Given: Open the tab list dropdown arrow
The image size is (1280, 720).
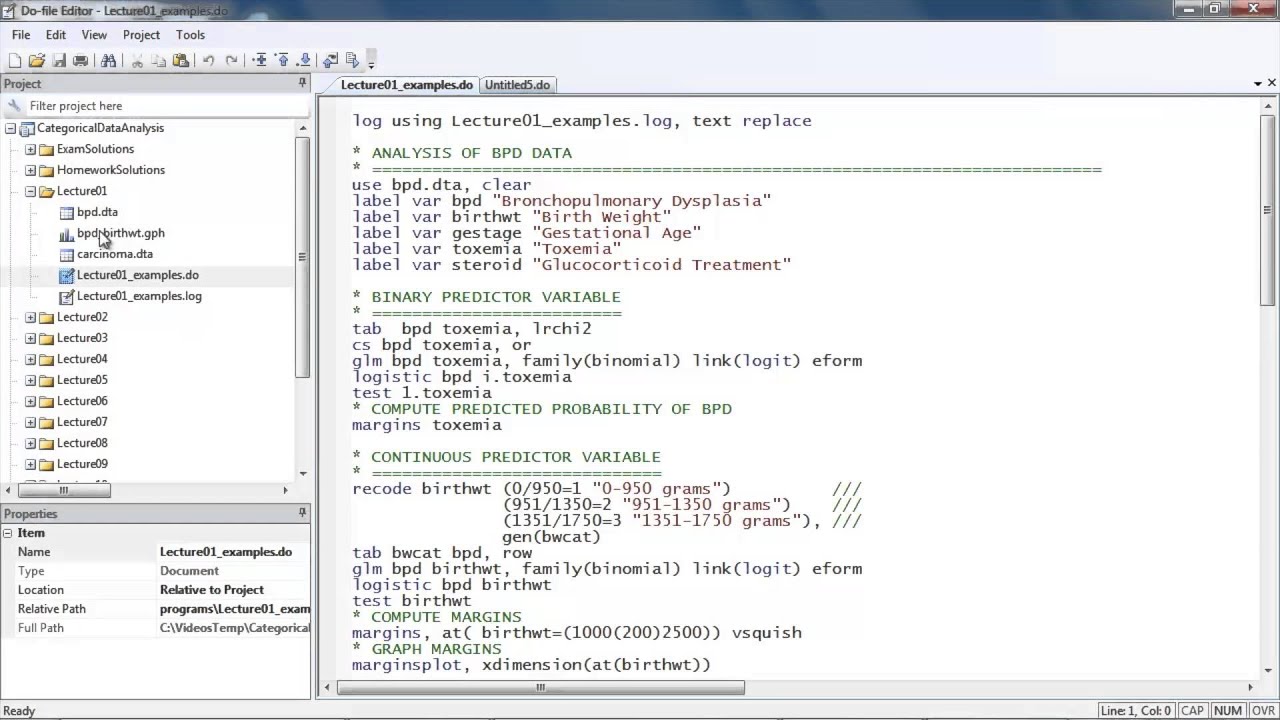Looking at the screenshot, I should [x=1258, y=84].
